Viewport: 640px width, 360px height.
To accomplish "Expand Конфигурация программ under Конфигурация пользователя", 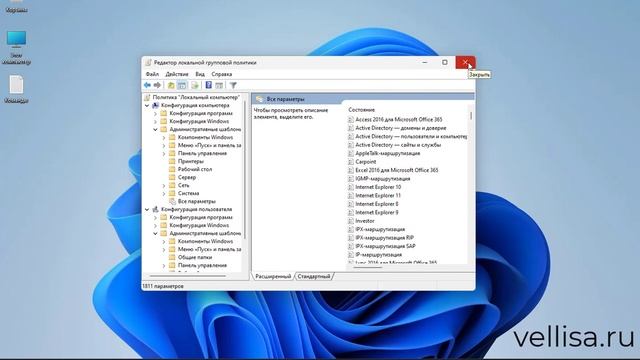I will point(155,218).
